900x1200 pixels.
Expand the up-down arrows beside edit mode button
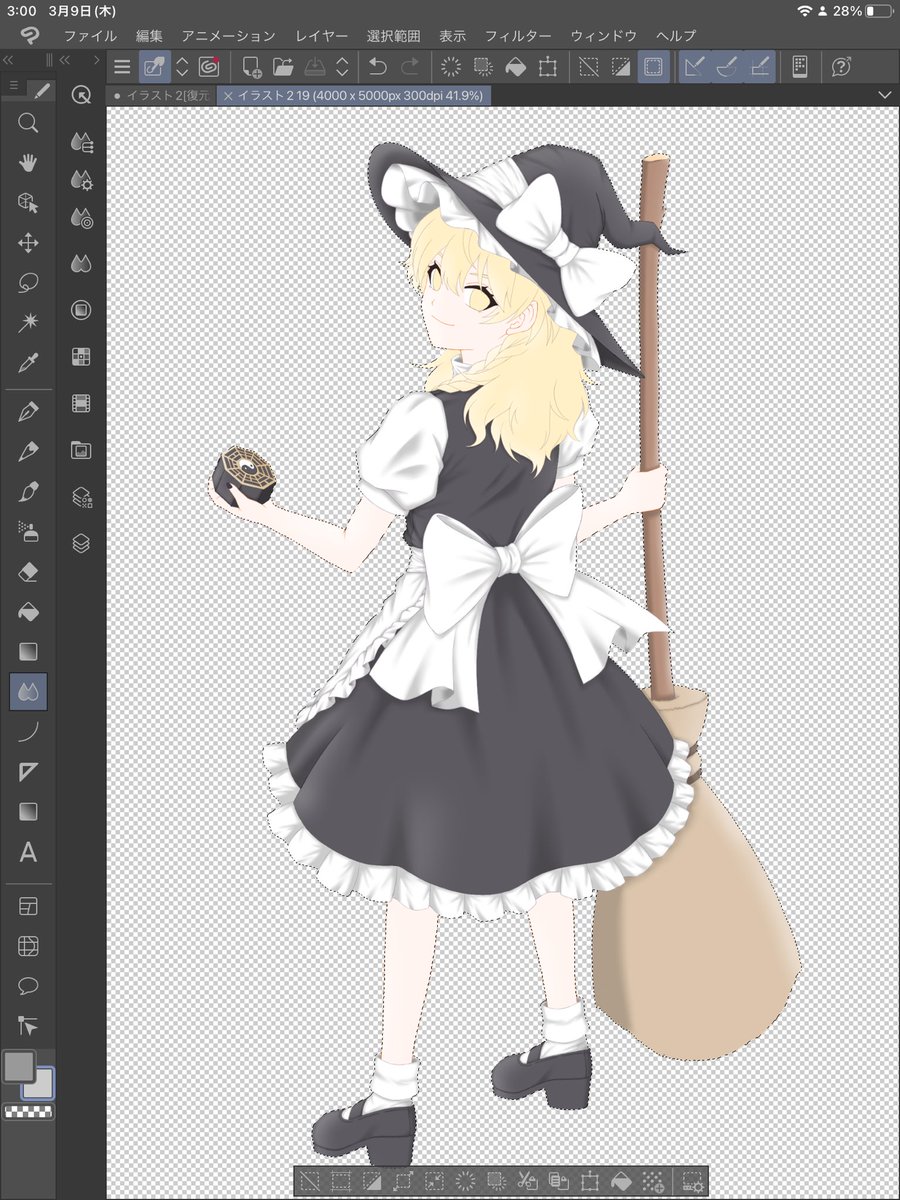pos(183,67)
